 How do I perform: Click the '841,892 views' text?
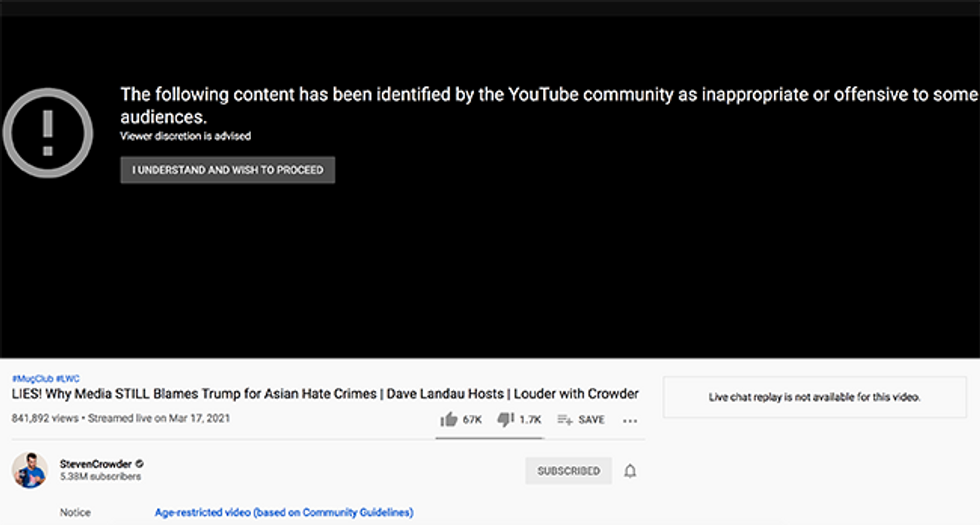tap(45, 418)
